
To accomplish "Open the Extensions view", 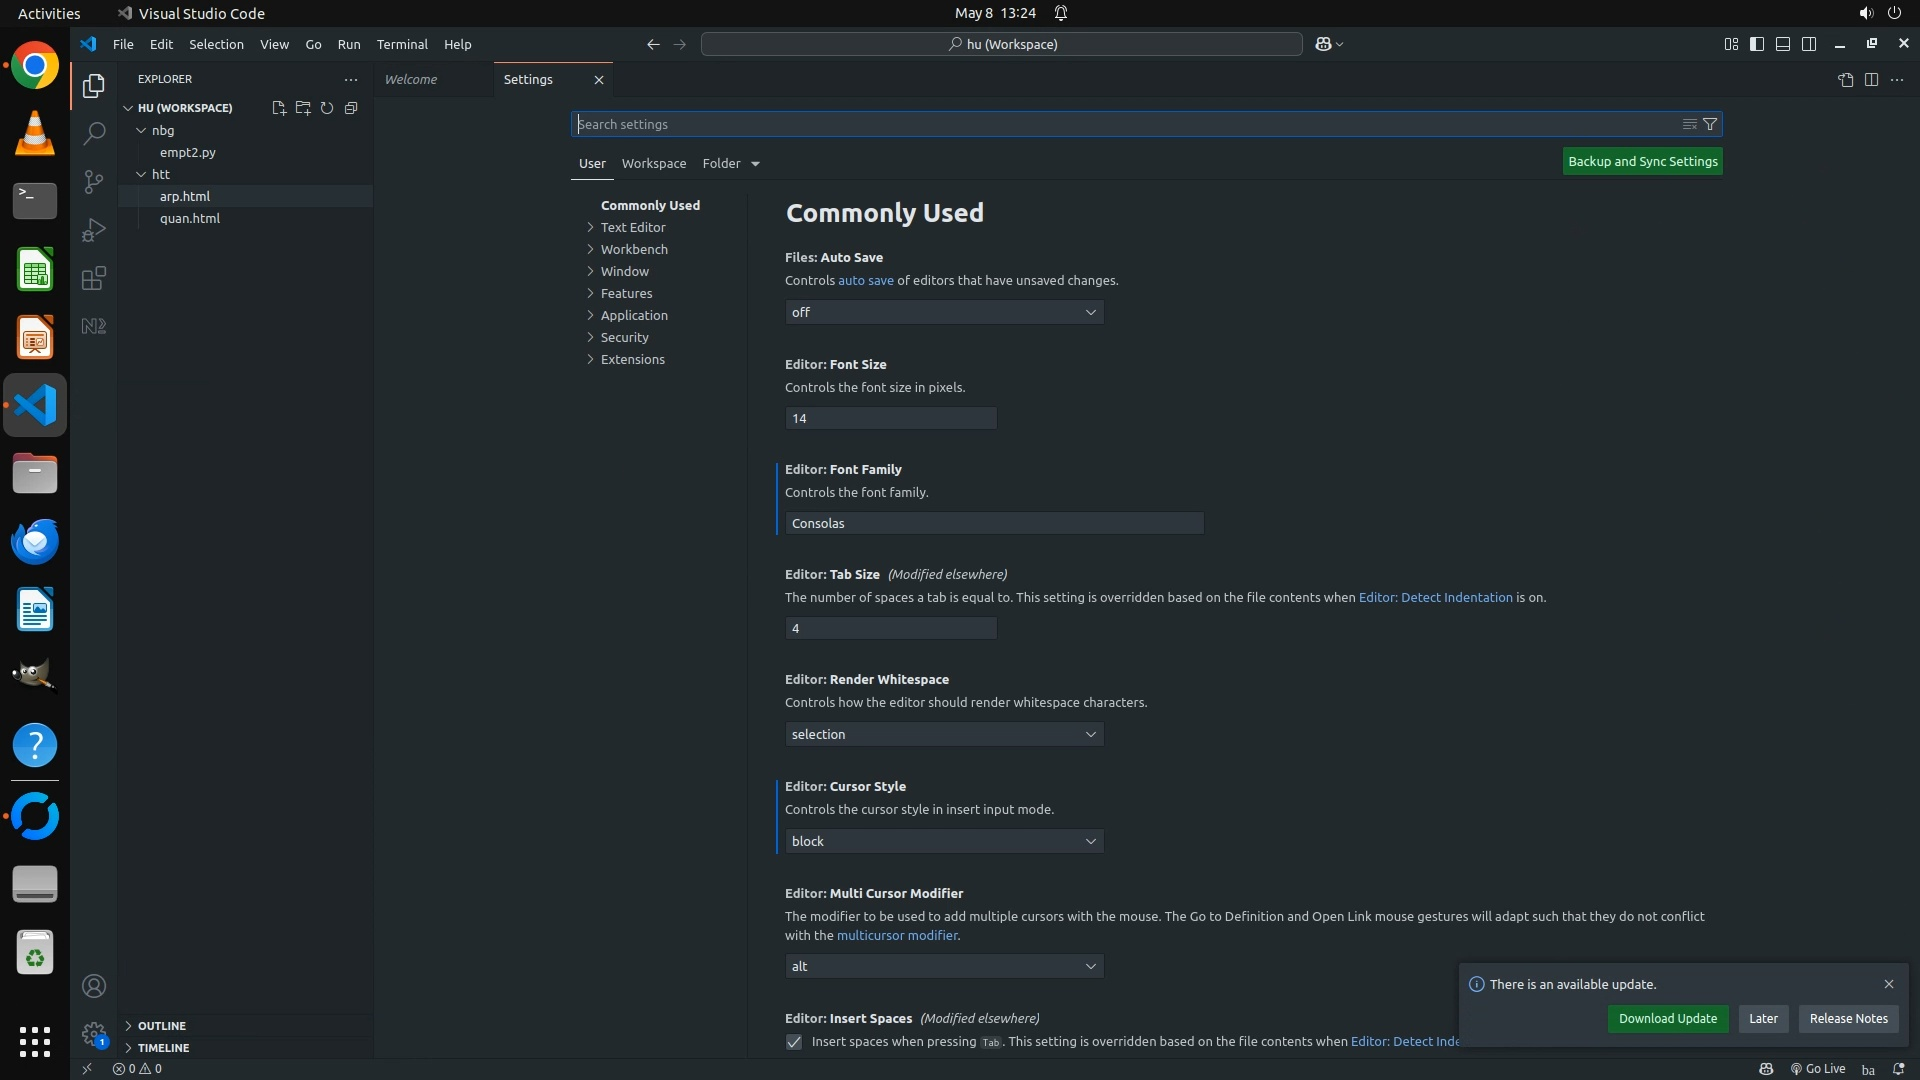I will pyautogui.click(x=94, y=278).
